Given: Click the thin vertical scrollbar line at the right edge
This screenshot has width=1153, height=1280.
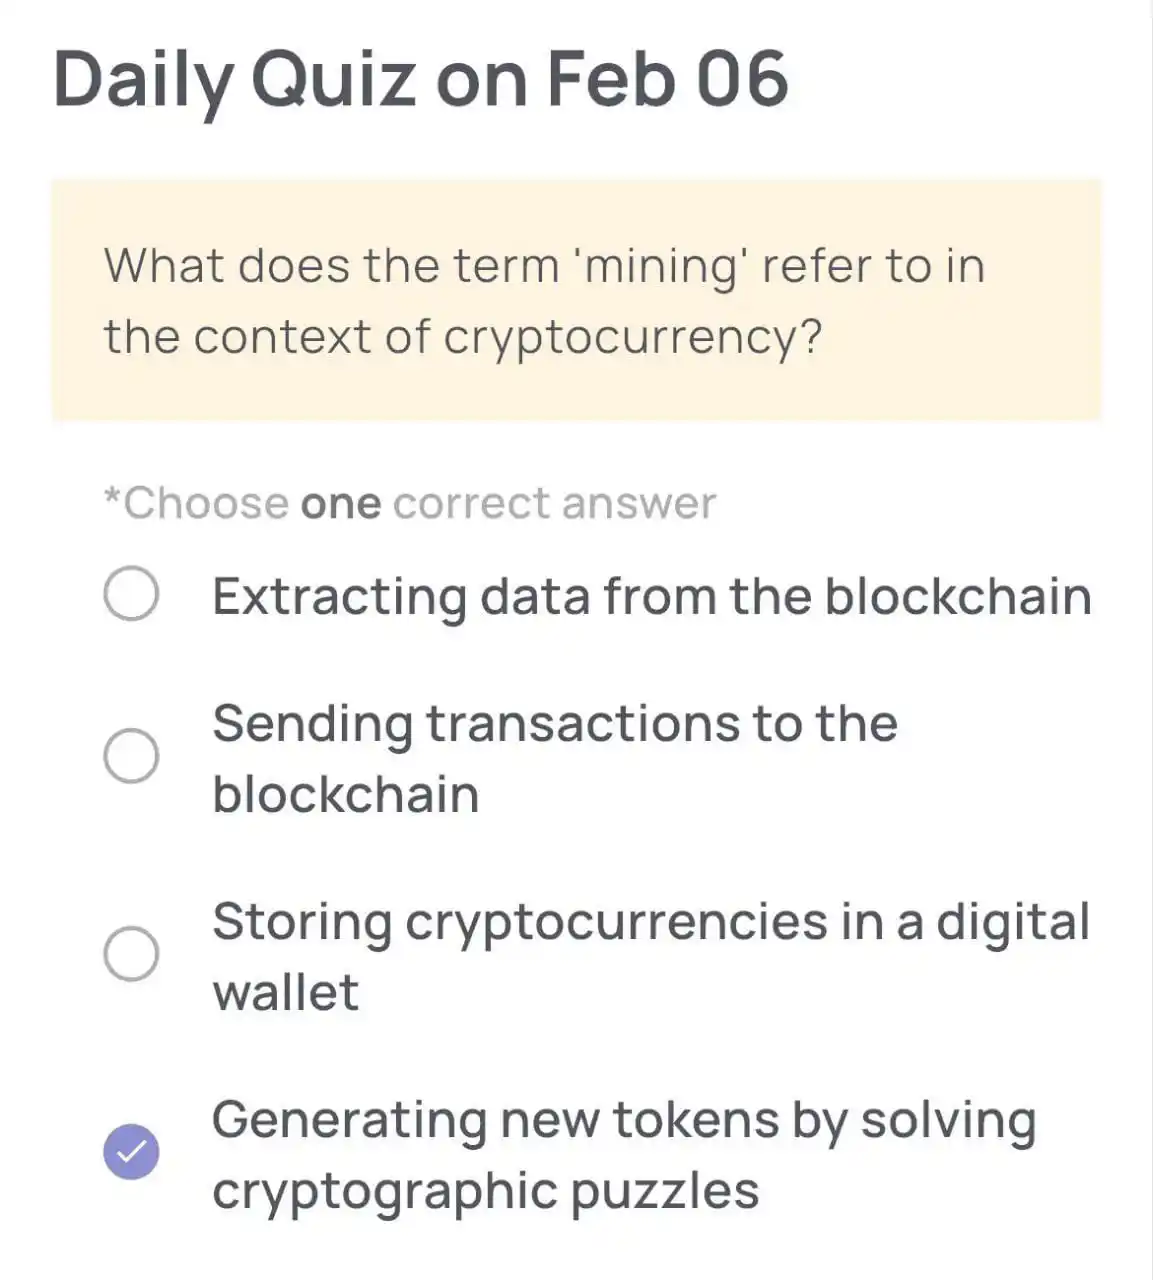Looking at the screenshot, I should click(x=1150, y=640).
